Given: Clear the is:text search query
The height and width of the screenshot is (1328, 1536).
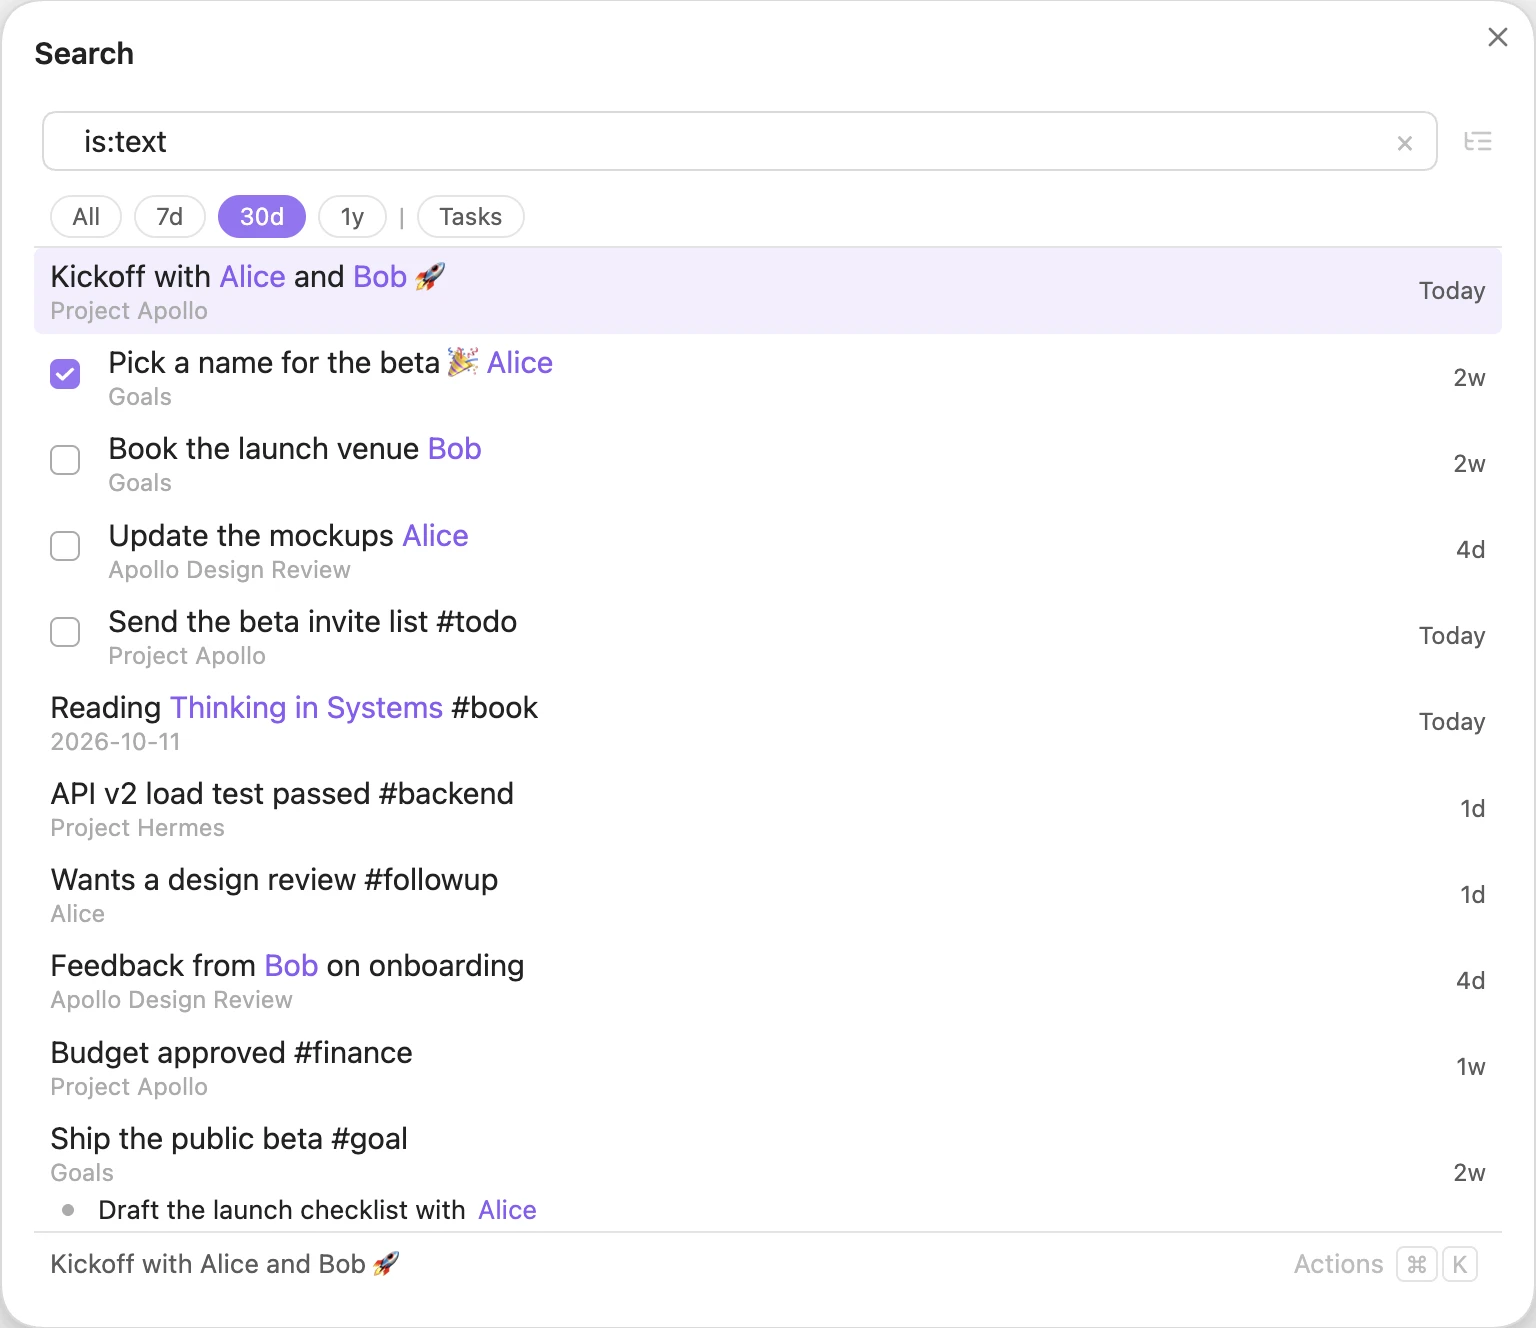Looking at the screenshot, I should [x=1405, y=143].
